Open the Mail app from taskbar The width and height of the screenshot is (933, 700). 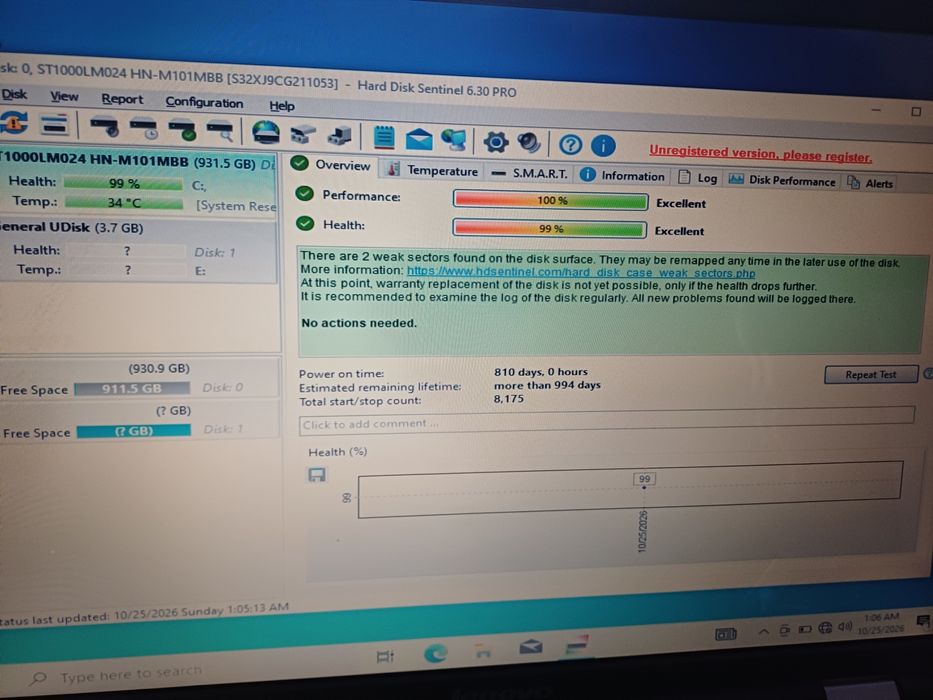pyautogui.click(x=530, y=647)
